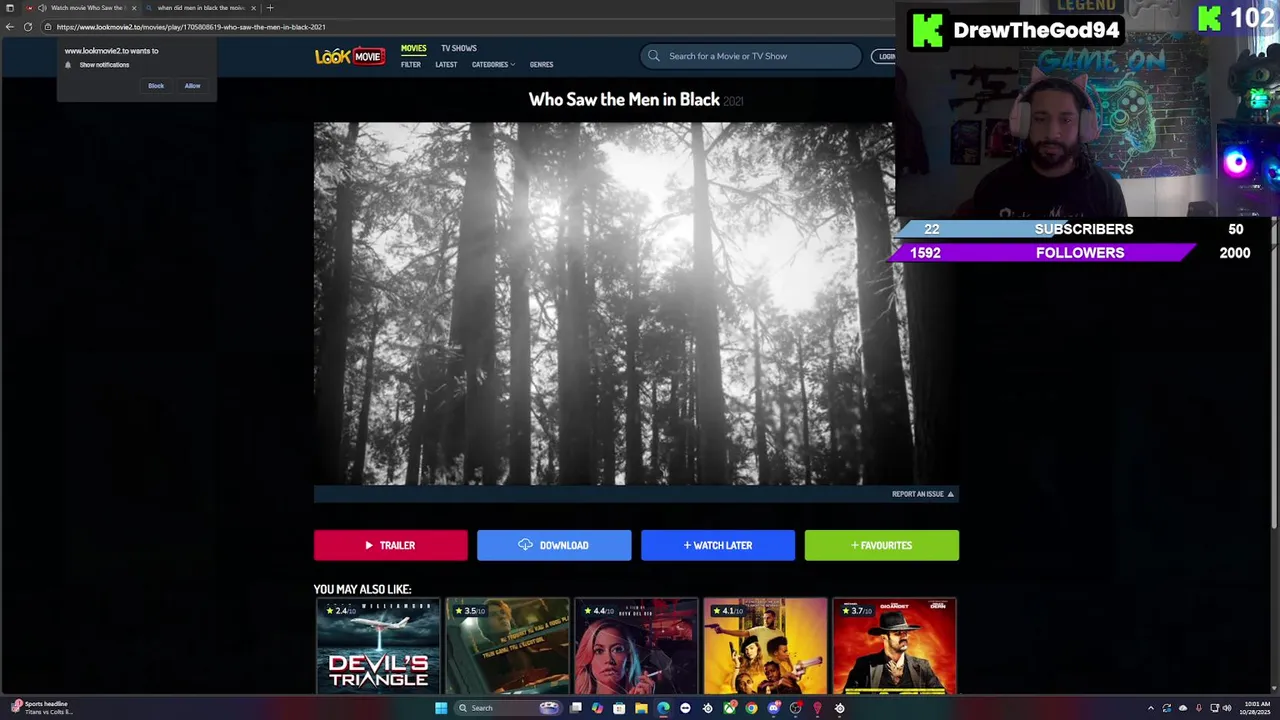Open the Filter menu item

coord(411,65)
